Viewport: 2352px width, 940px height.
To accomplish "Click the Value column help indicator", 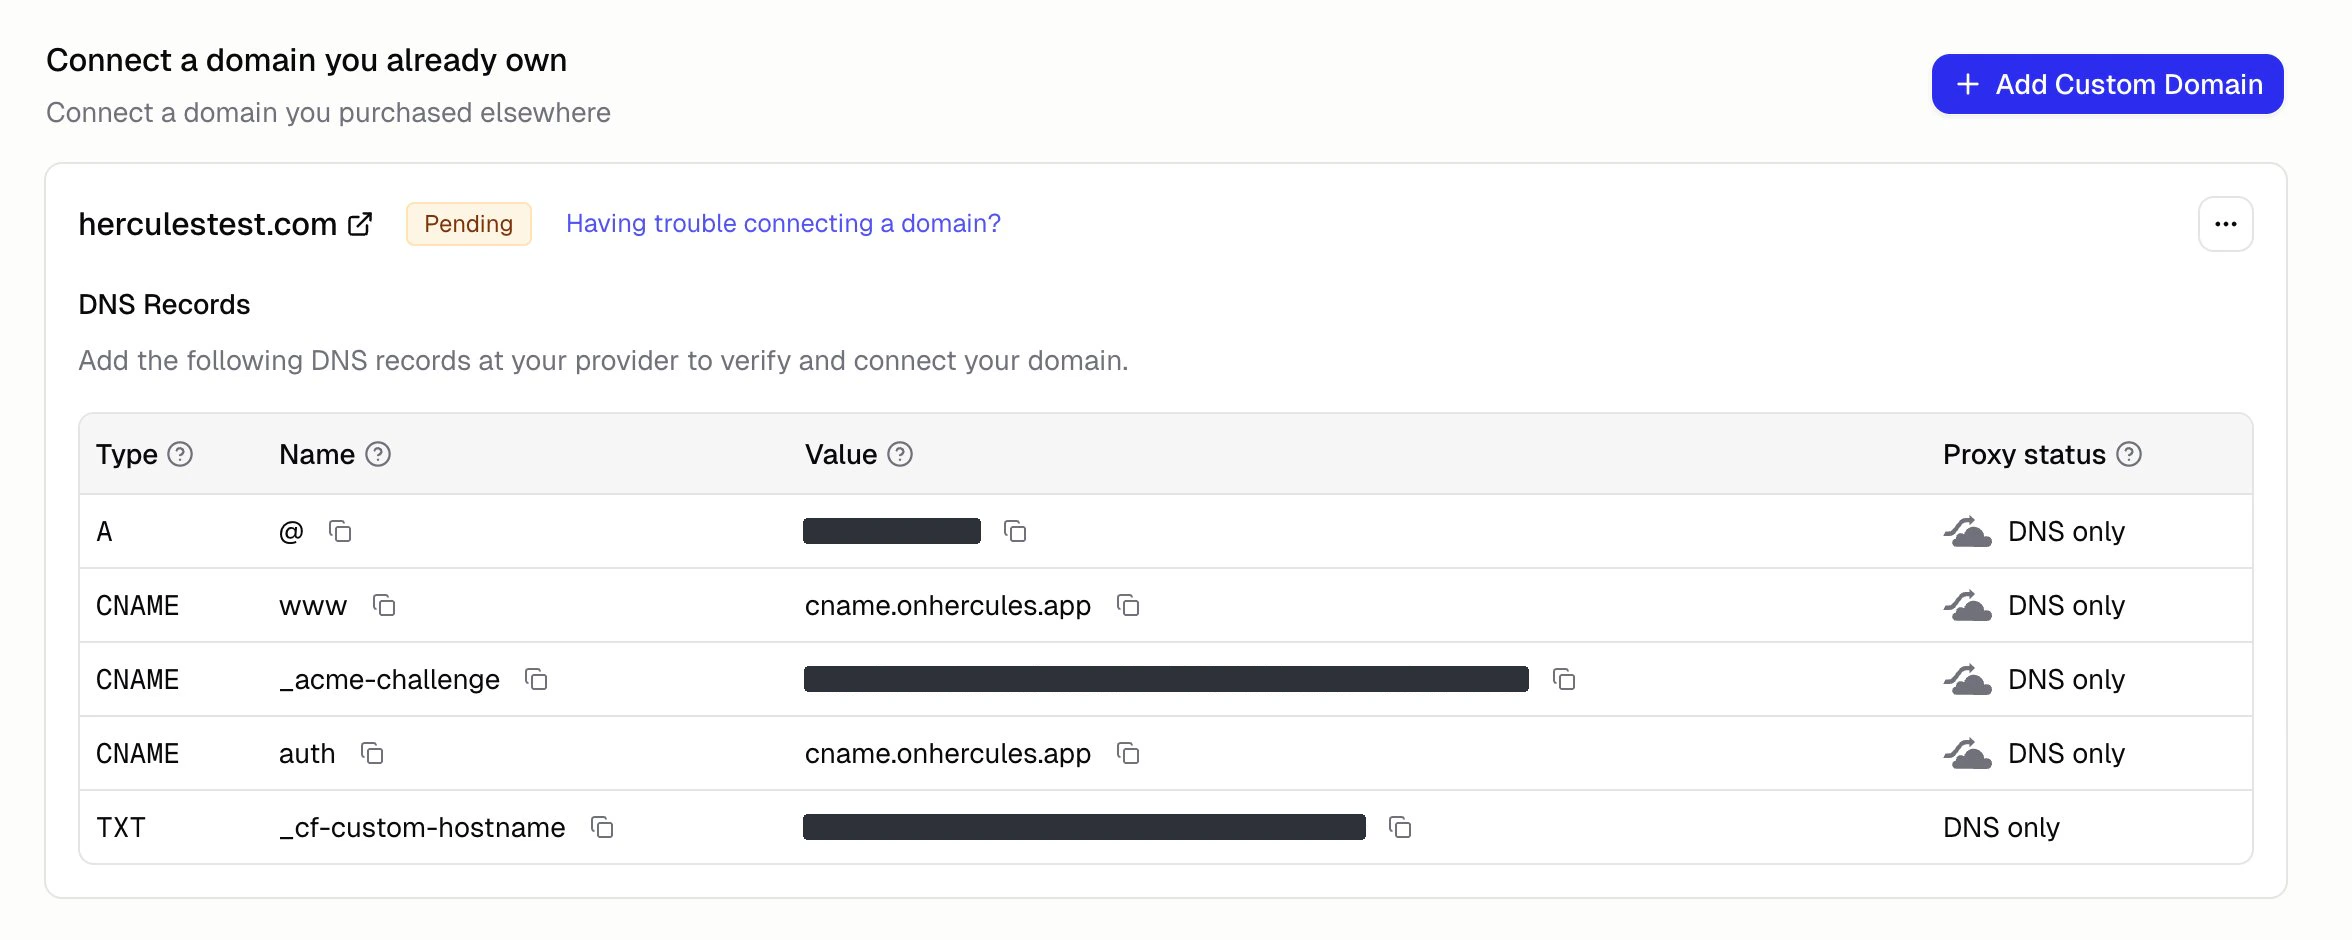I will pos(899,454).
